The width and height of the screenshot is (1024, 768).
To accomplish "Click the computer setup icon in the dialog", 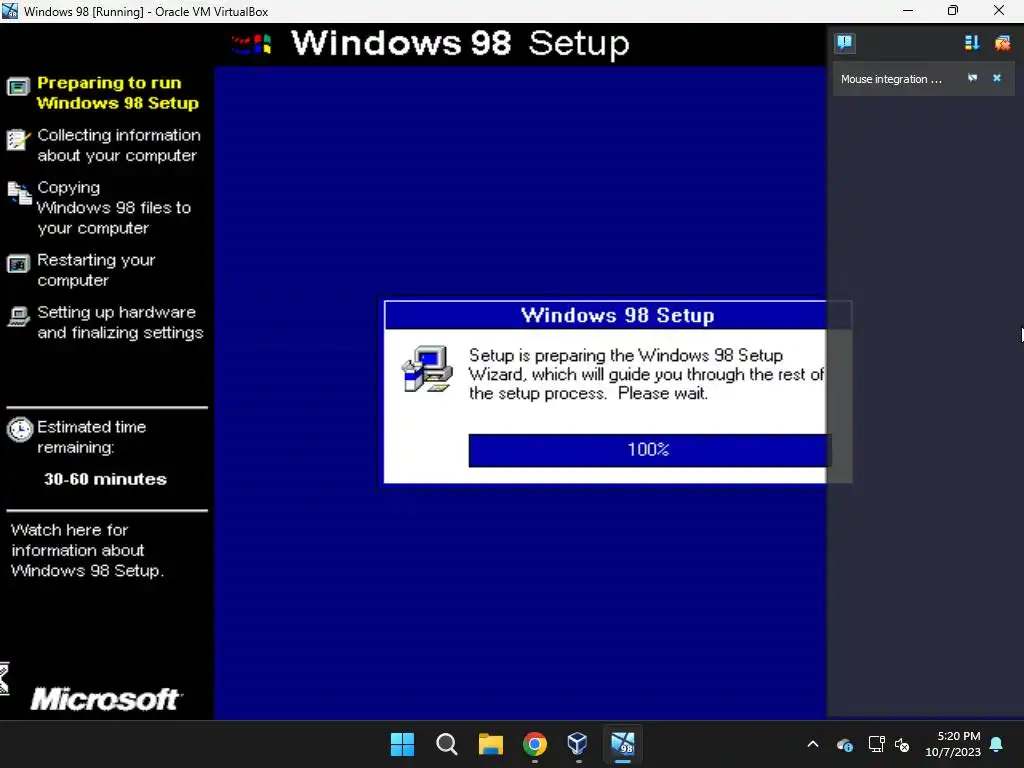I will [x=427, y=369].
